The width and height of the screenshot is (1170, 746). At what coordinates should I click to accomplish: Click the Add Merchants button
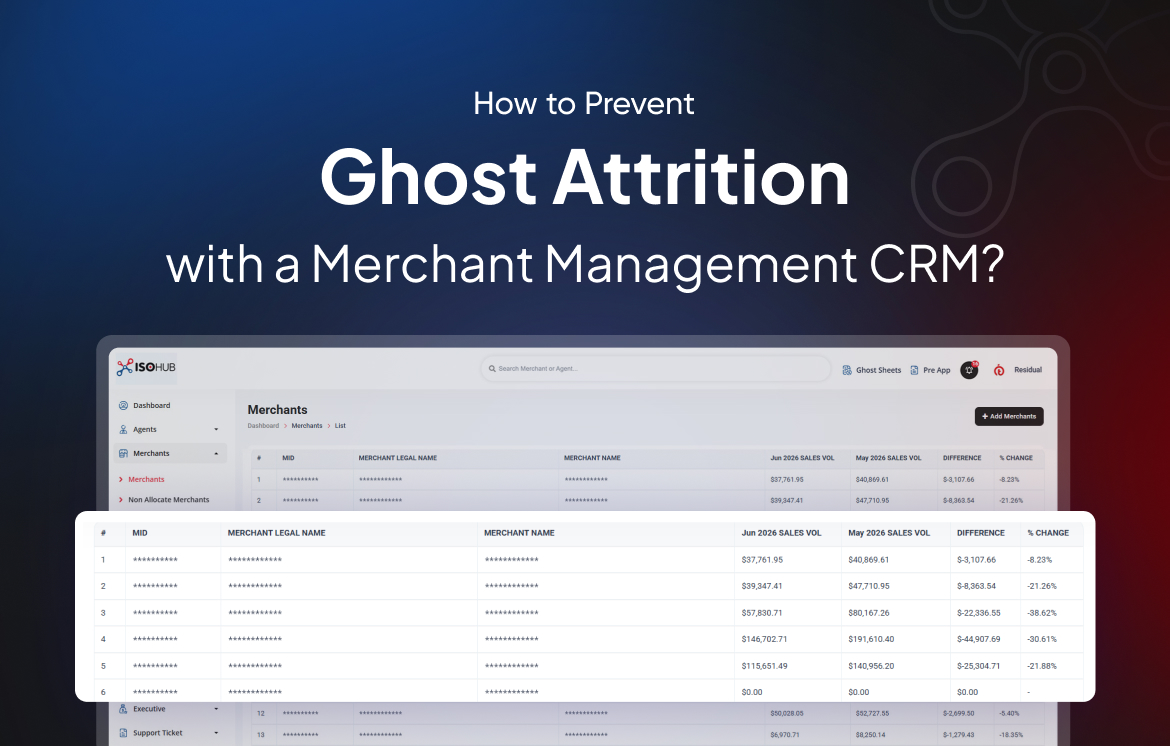tap(1009, 416)
